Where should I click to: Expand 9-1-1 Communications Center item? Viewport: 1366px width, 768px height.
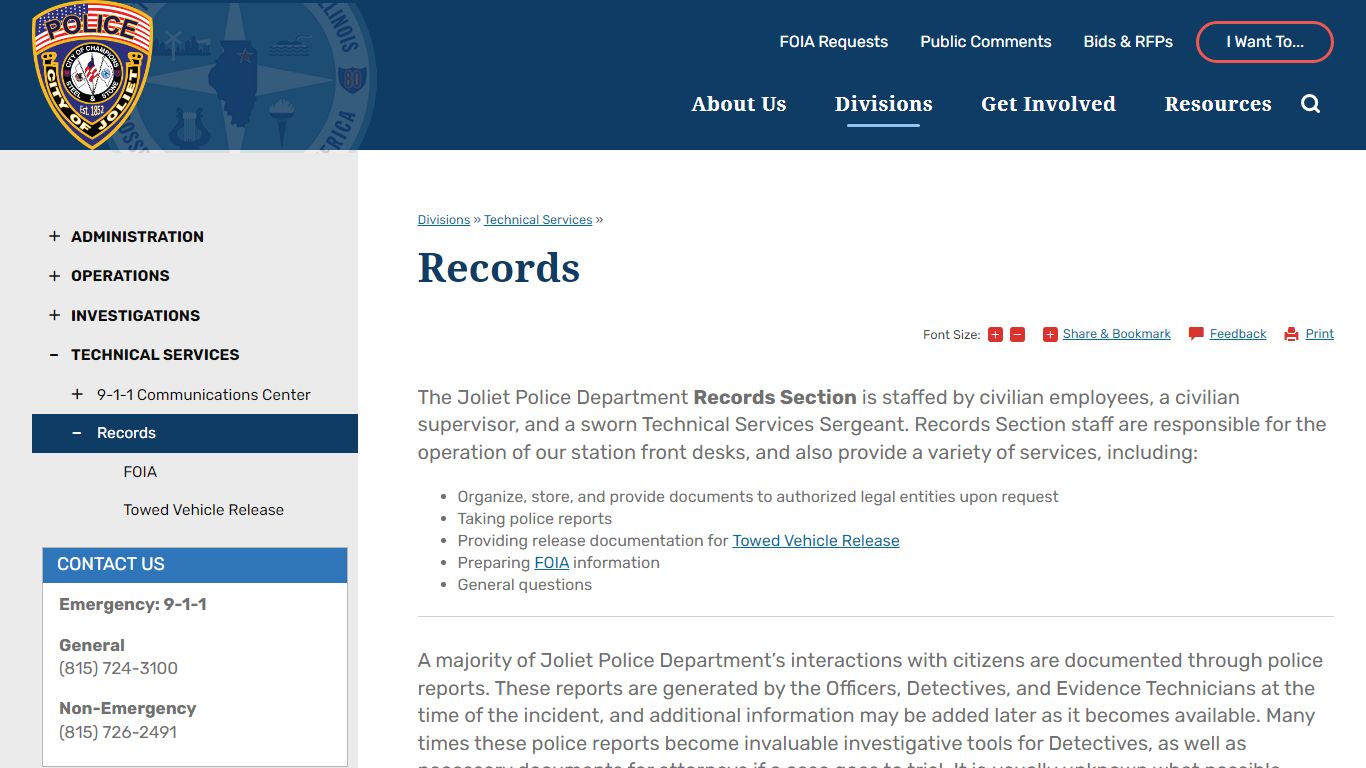[77, 395]
